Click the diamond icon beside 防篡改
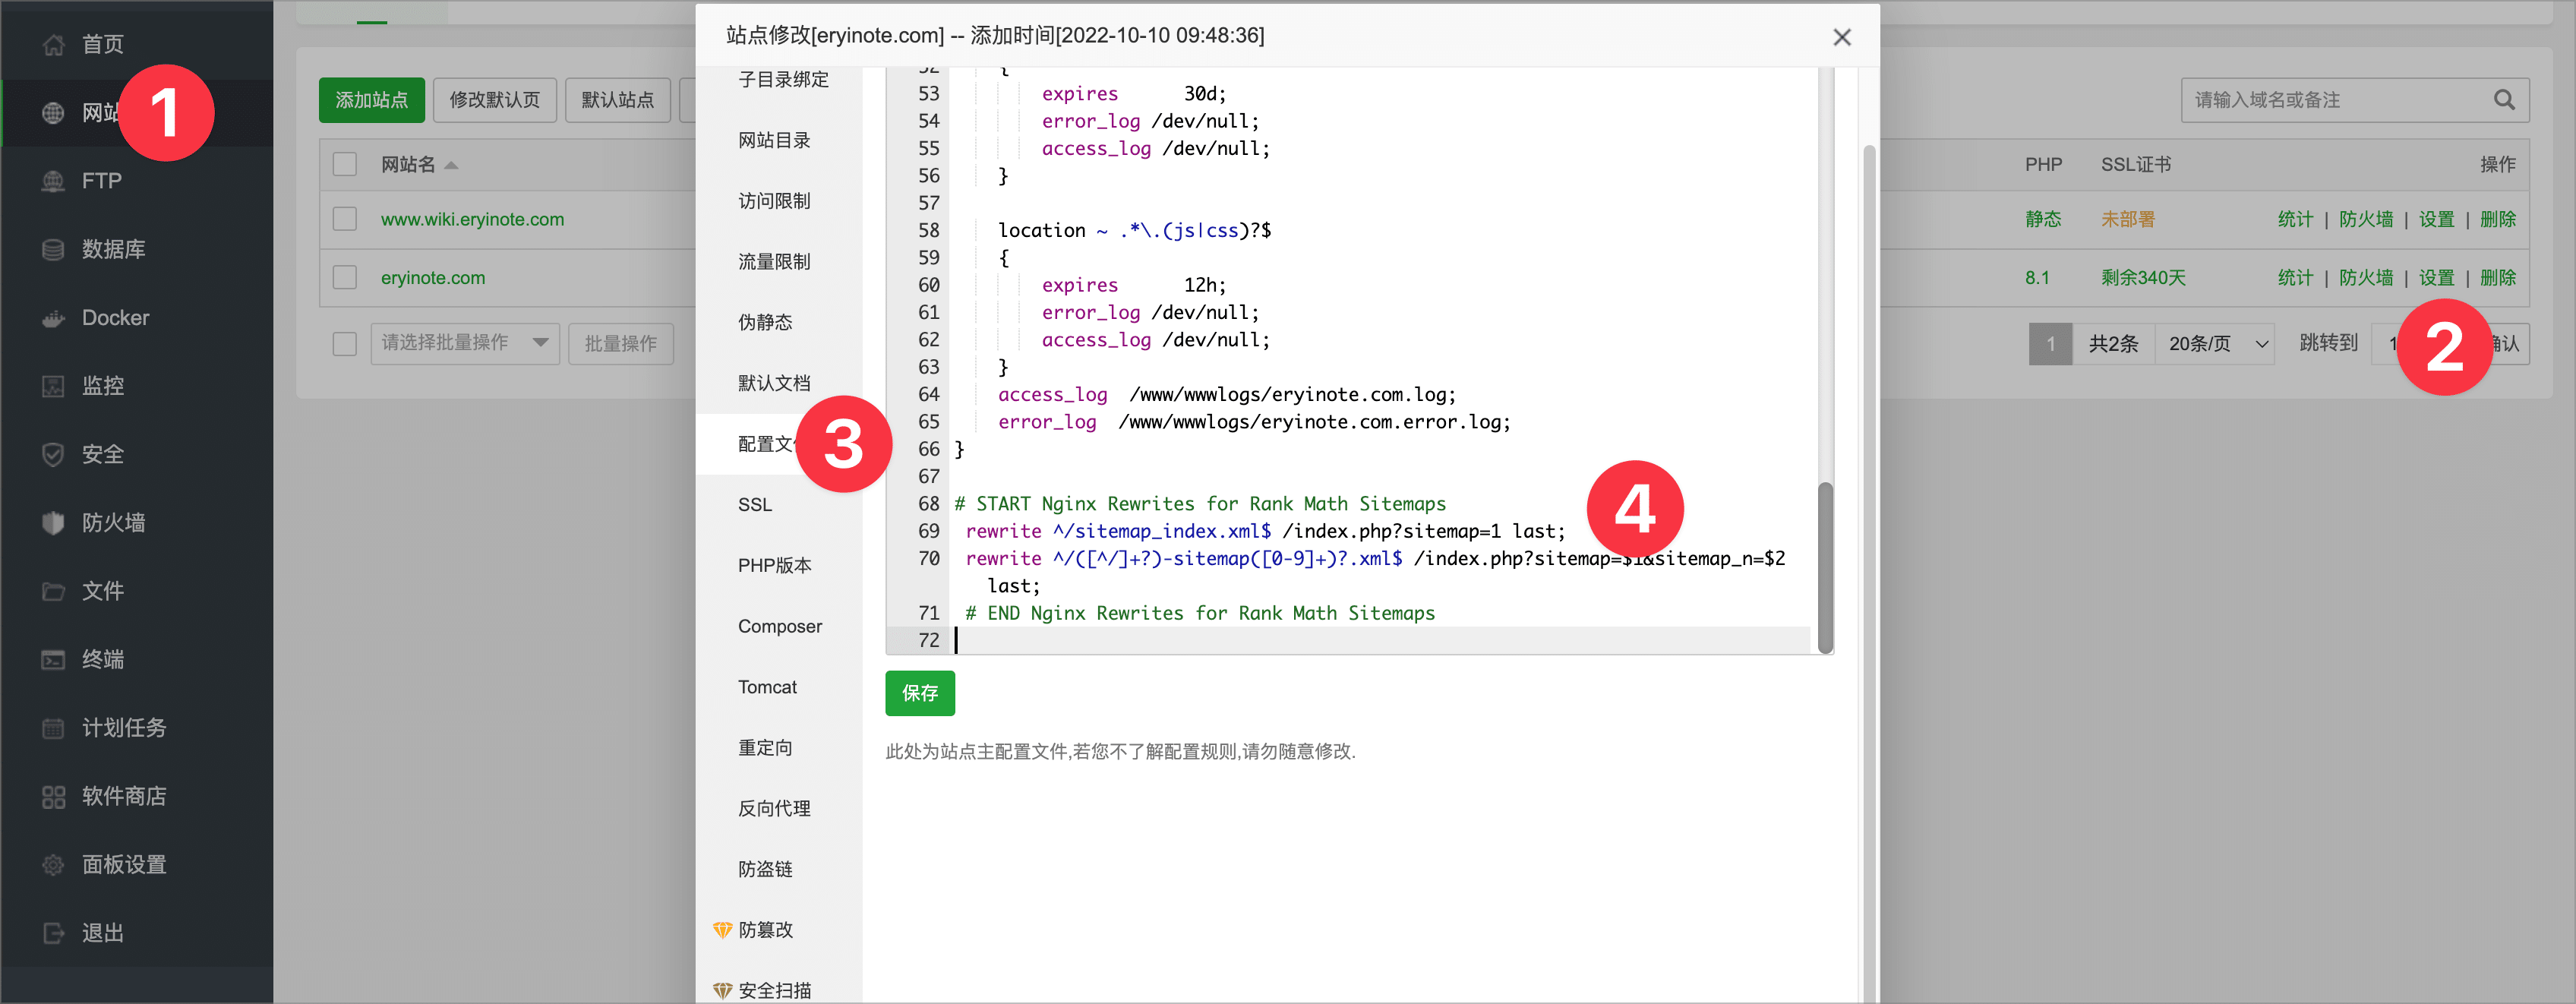The width and height of the screenshot is (2576, 1004). pyautogui.click(x=722, y=930)
